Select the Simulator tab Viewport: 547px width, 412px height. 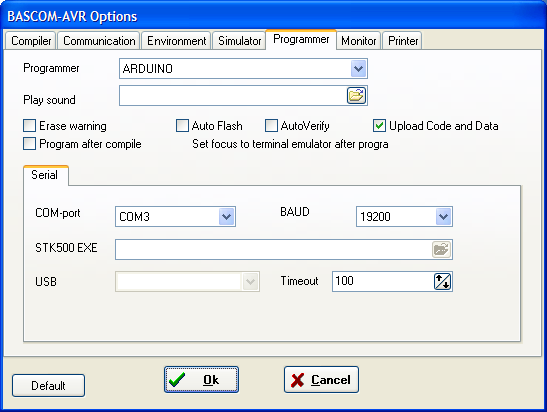pos(239,41)
